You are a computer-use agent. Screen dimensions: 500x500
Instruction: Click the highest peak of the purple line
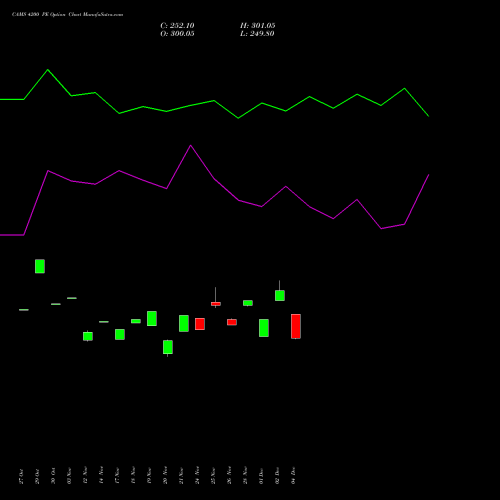191,145
